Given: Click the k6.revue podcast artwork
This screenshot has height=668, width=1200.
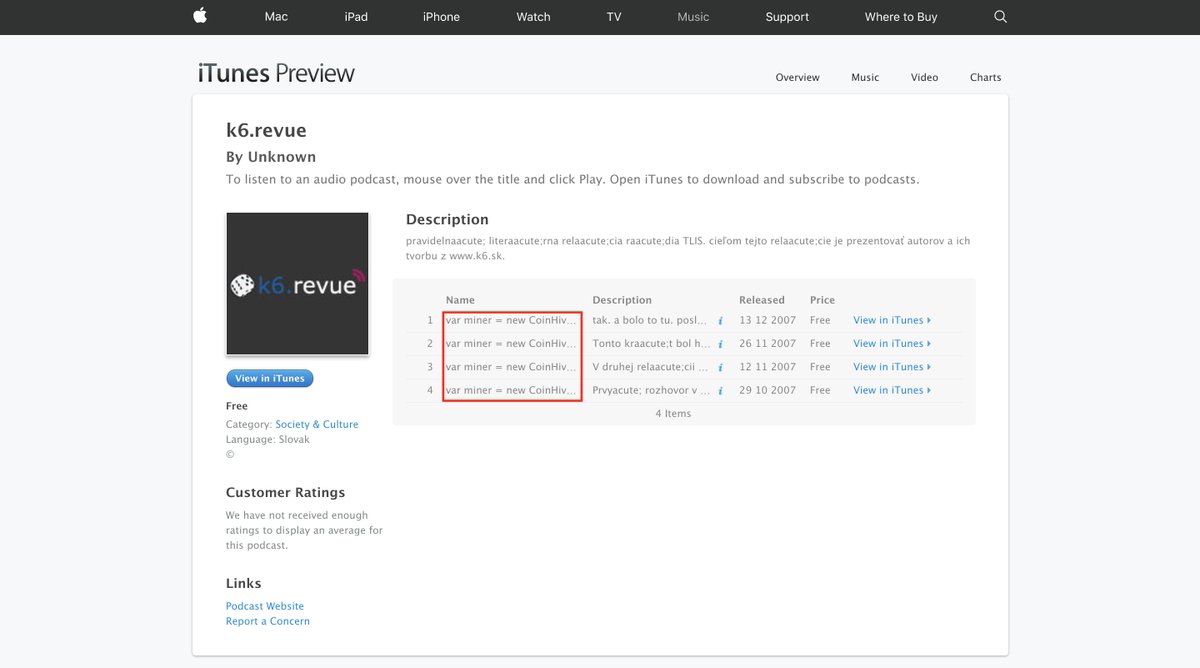Looking at the screenshot, I should [297, 283].
